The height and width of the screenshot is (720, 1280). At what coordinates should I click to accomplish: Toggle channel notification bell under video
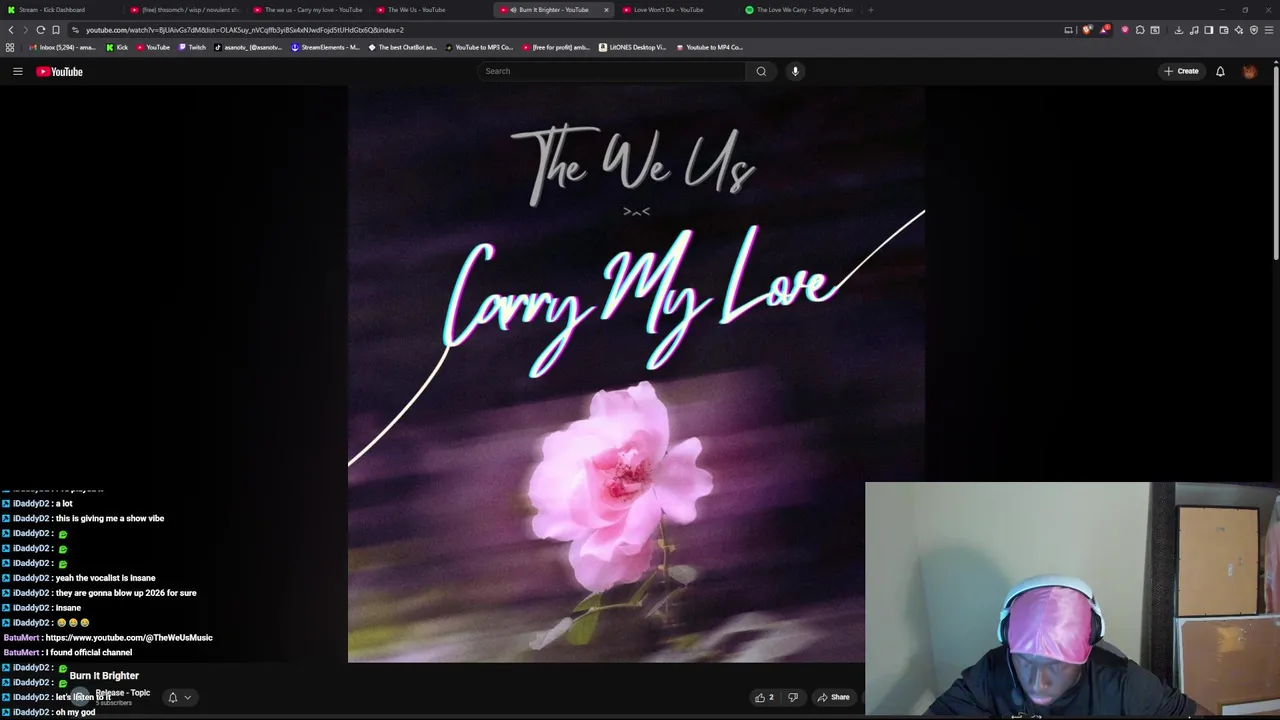(x=178, y=697)
